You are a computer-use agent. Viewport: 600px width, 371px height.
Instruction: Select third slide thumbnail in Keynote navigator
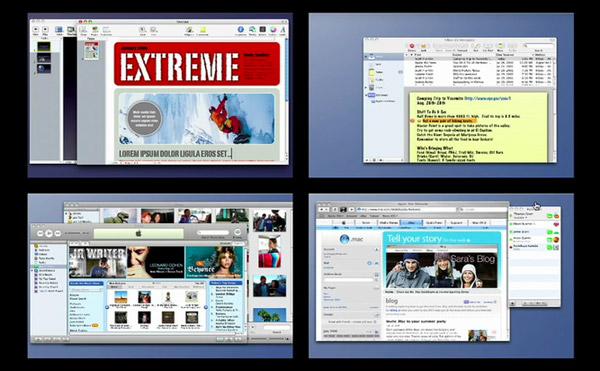coord(44,68)
